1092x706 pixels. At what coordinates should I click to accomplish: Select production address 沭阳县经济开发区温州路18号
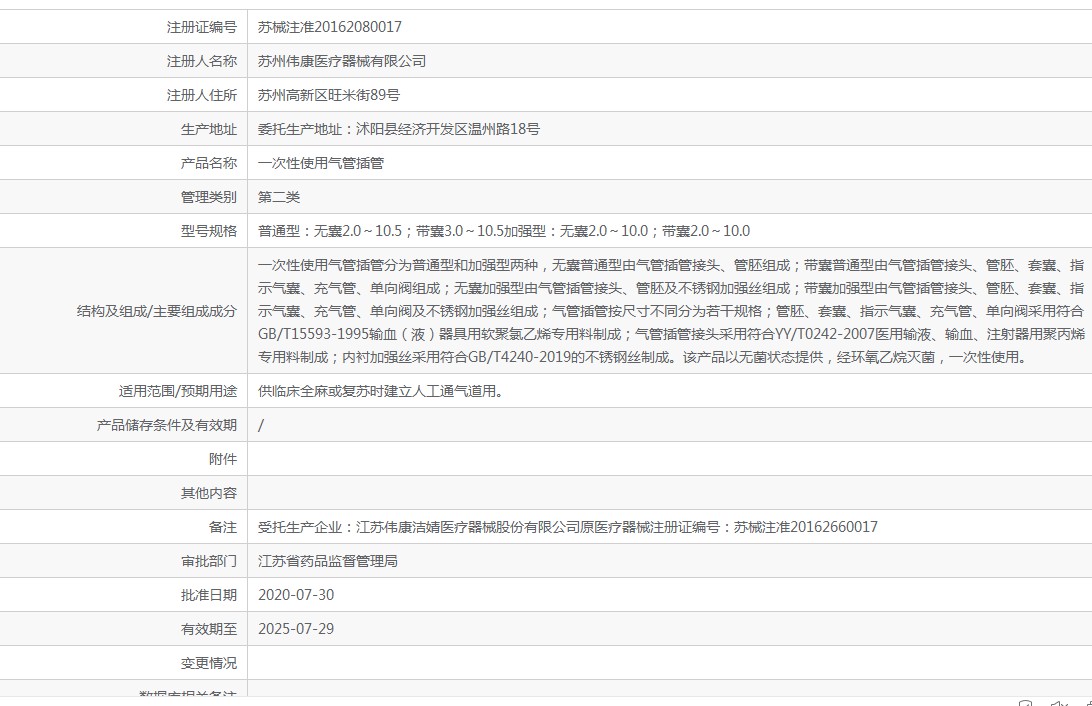pos(448,129)
